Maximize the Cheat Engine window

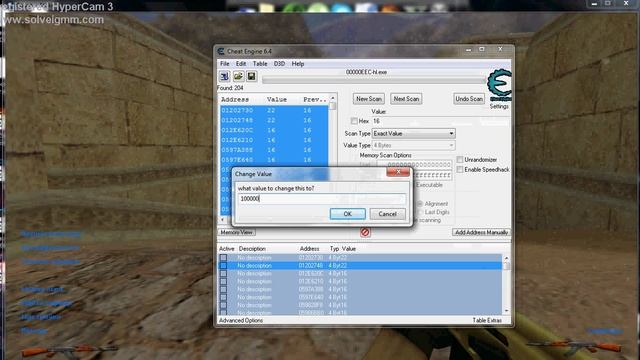click(482, 49)
